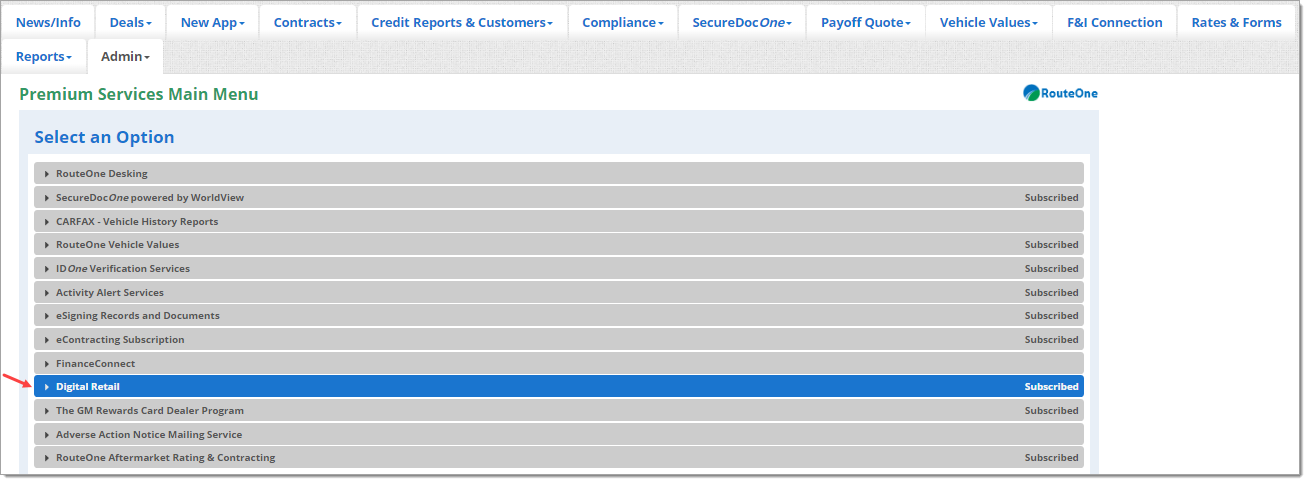Expand the highlighted Digital Retail option
The width and height of the screenshot is (1307, 482).
(x=559, y=387)
